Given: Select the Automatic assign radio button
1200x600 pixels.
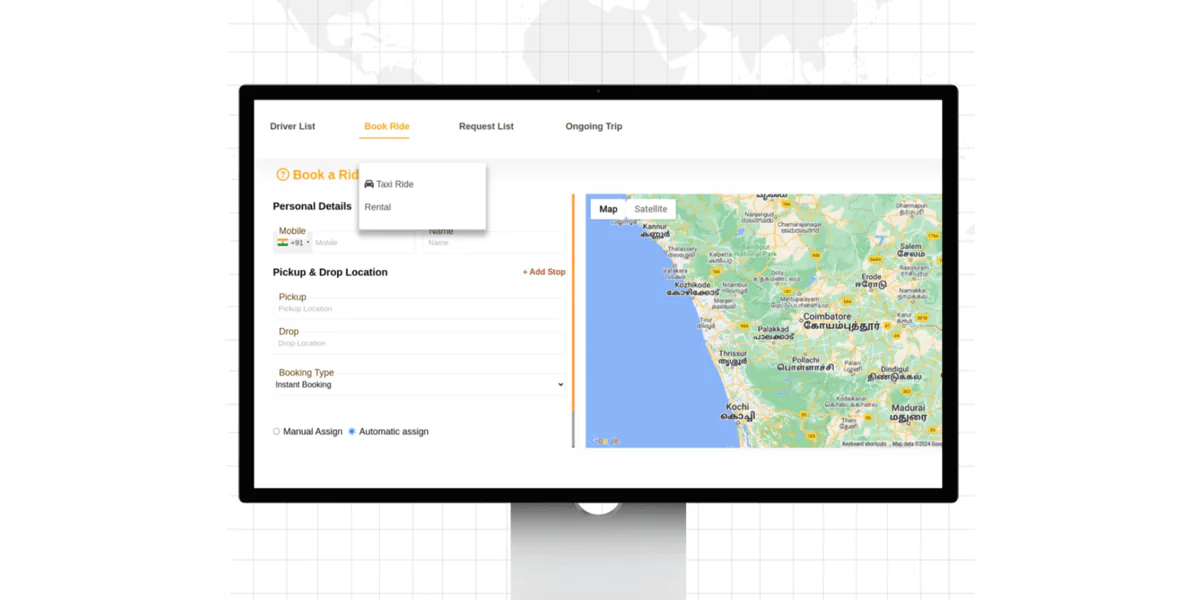Looking at the screenshot, I should pos(352,432).
